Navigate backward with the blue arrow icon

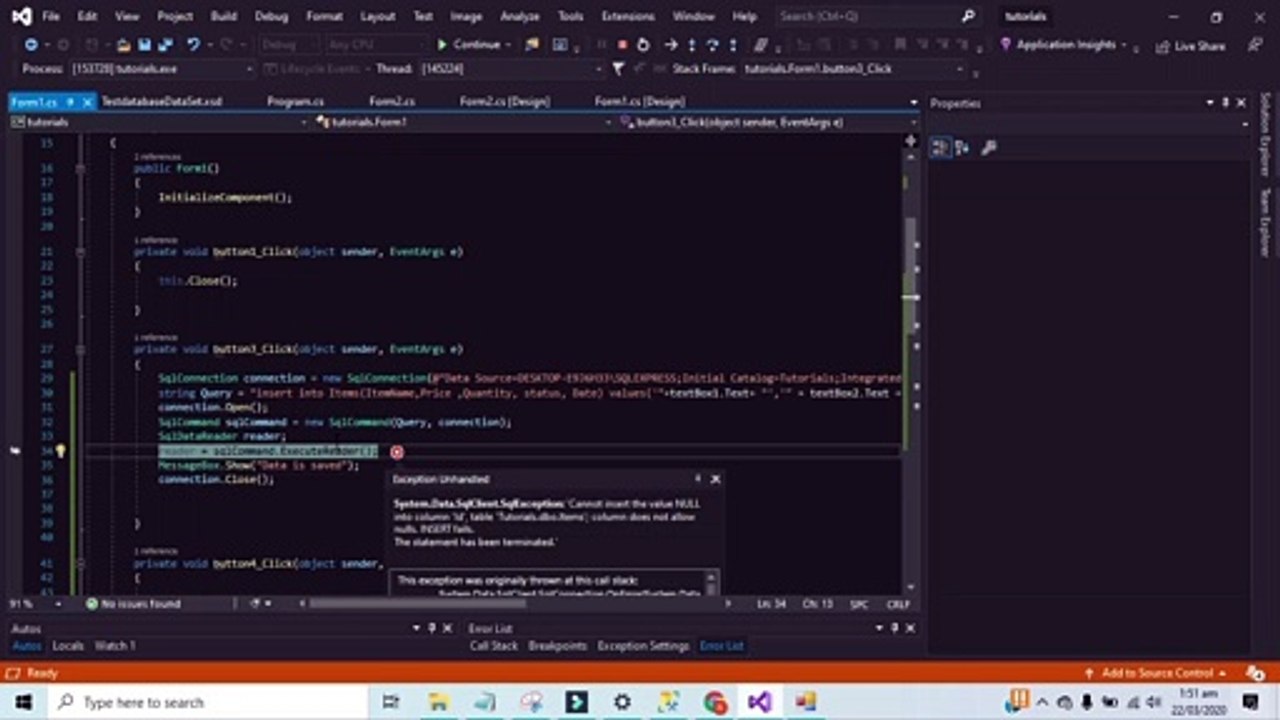point(31,45)
